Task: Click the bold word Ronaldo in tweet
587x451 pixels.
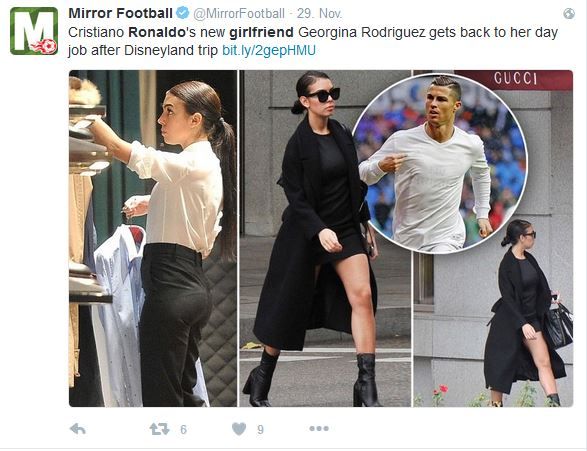Action: 157,33
